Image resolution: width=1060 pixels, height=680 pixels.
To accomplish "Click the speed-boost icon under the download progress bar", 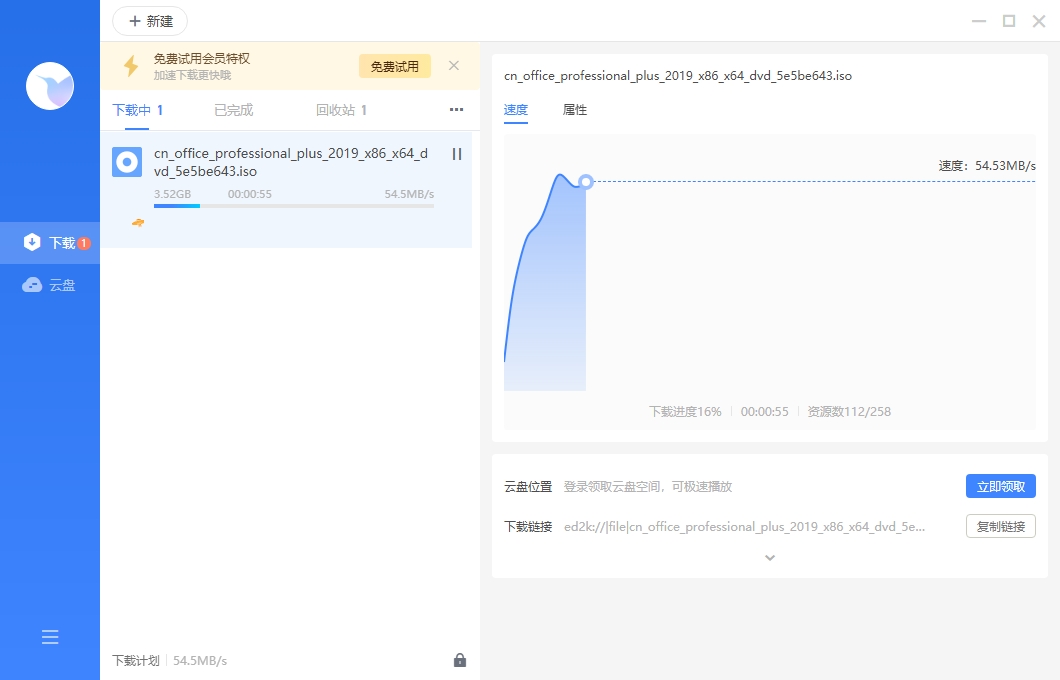I will [x=137, y=223].
